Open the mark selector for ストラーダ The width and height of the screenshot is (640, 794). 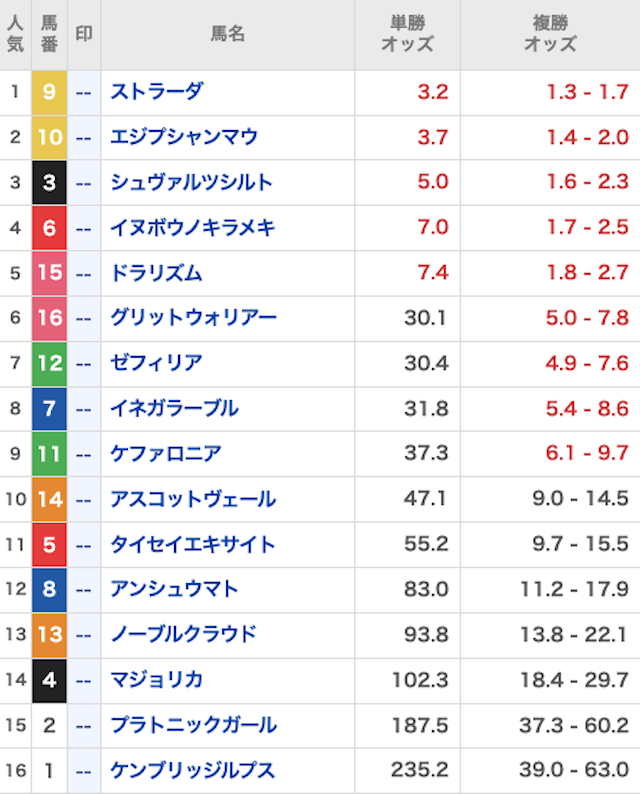84,92
